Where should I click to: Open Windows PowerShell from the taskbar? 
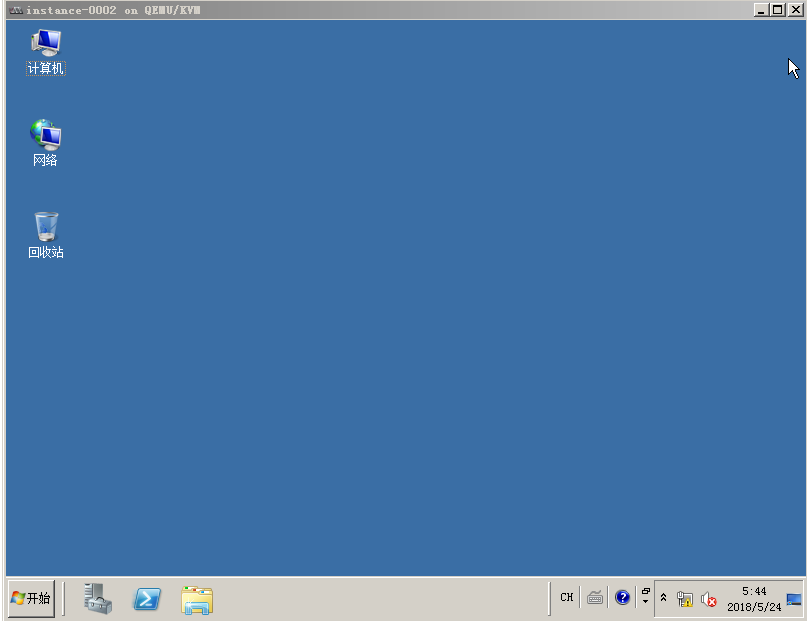pyautogui.click(x=147, y=599)
